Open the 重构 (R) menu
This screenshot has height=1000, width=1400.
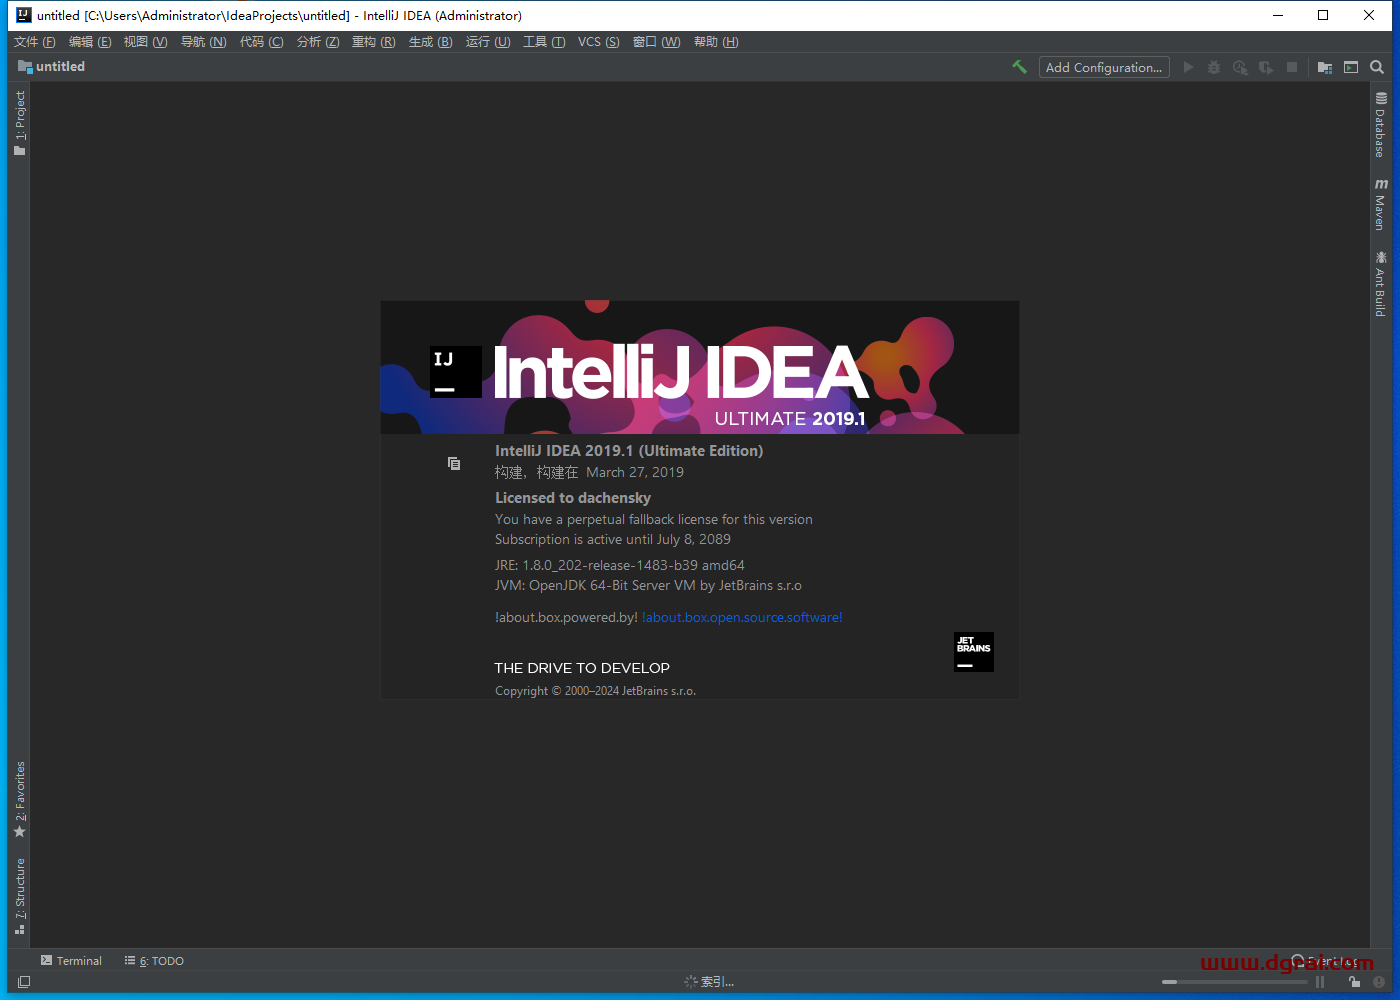click(374, 41)
